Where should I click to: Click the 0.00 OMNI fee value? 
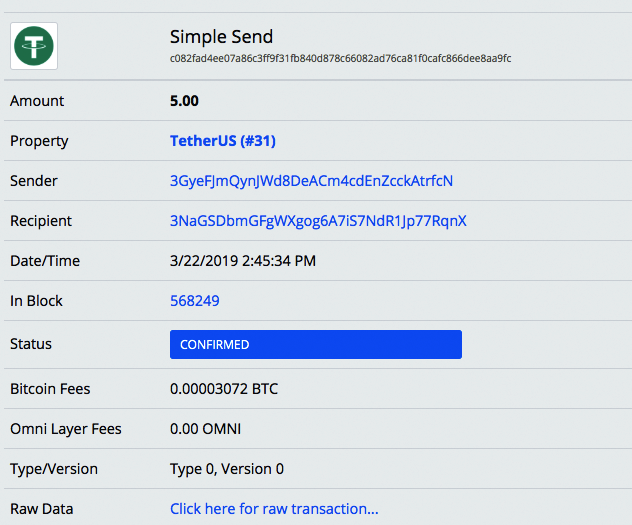205,429
